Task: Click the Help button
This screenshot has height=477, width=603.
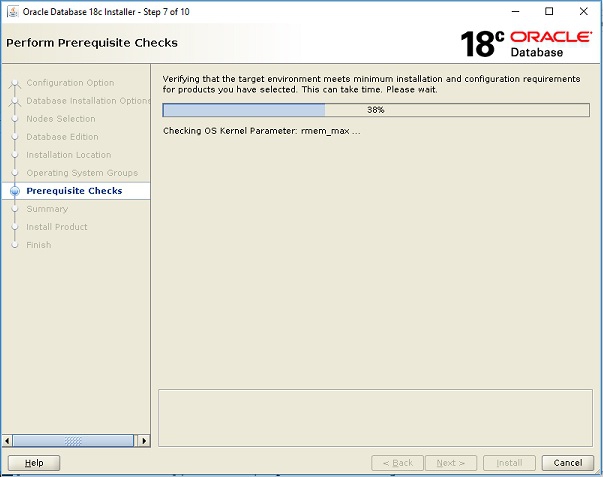Action: pyautogui.click(x=34, y=463)
